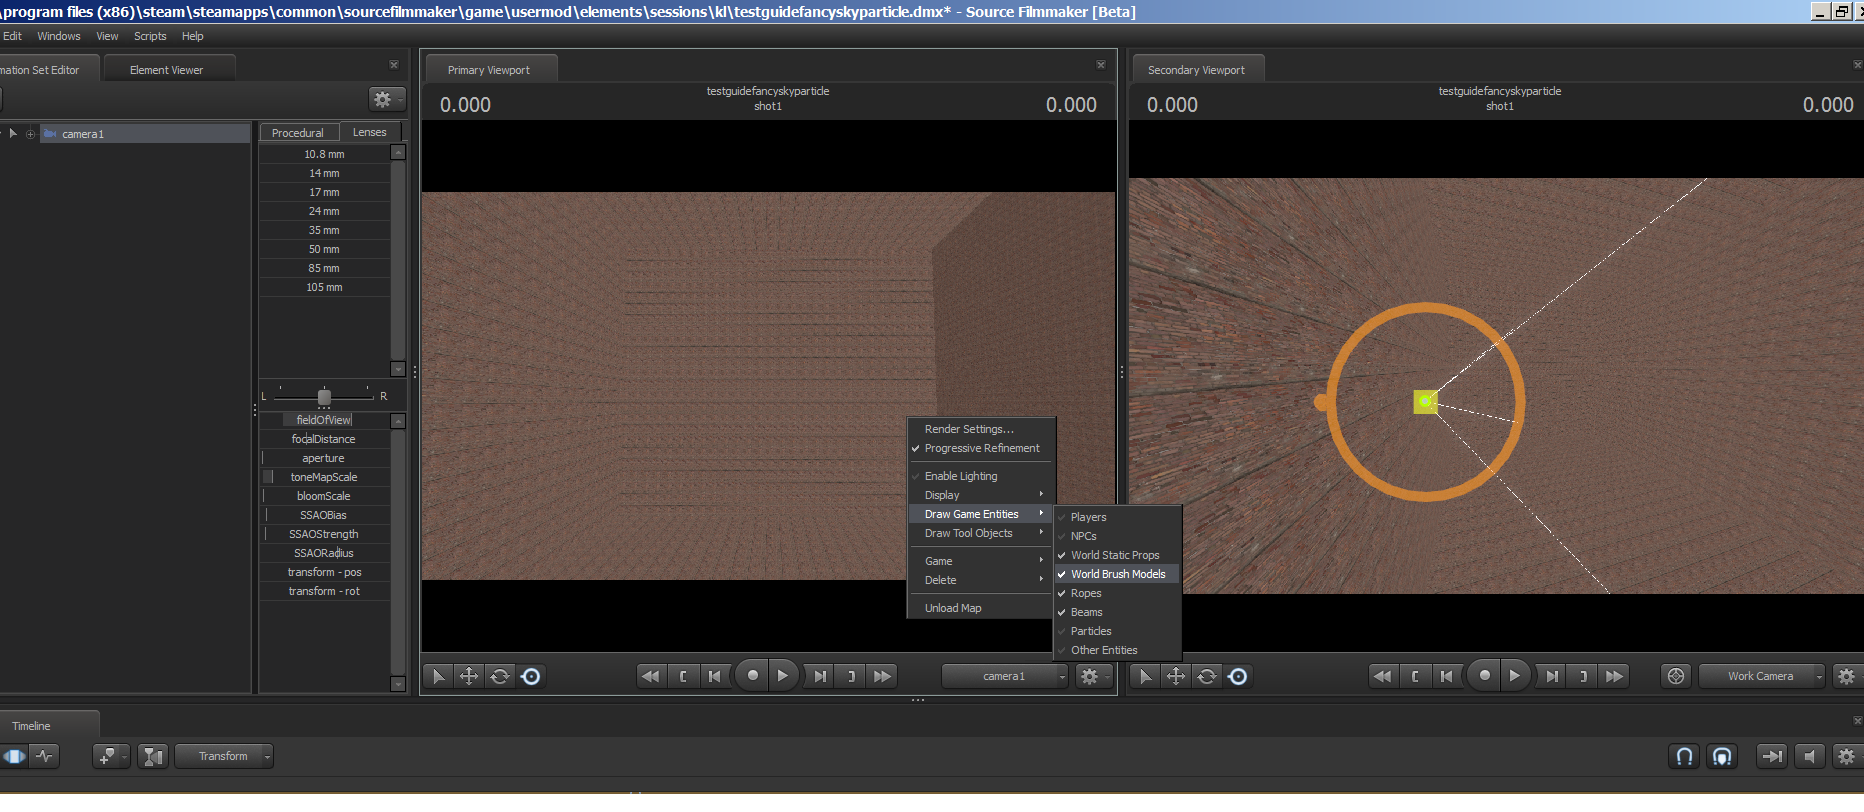Mute audio with the timeline speaker icon
The height and width of the screenshot is (812, 1864).
(1809, 757)
